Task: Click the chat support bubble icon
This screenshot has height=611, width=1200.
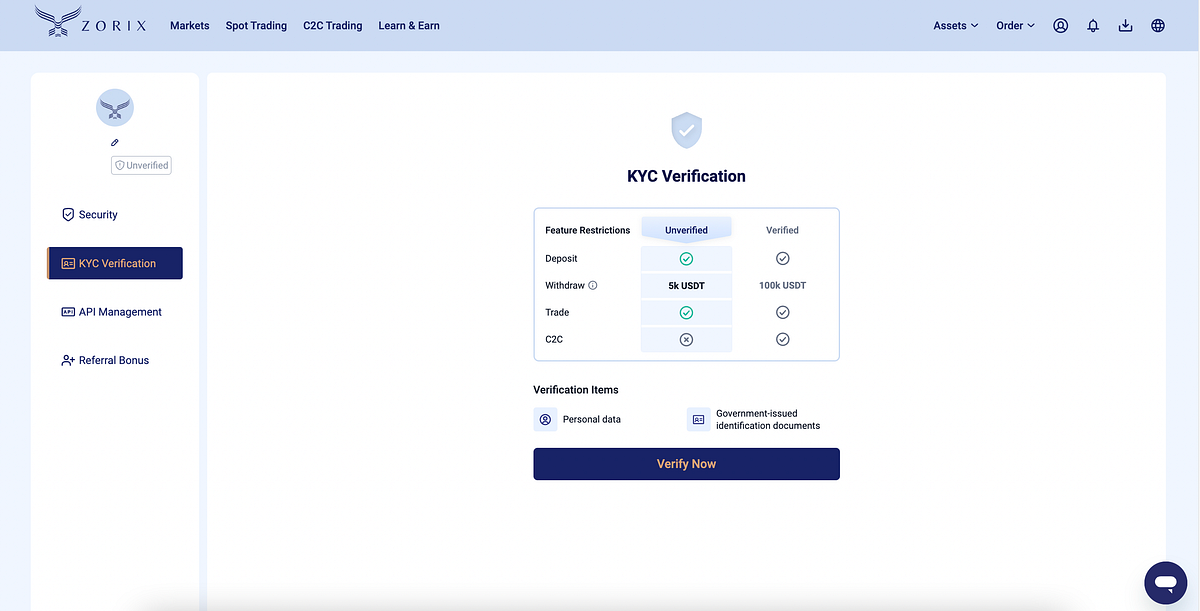Action: [x=1166, y=582]
